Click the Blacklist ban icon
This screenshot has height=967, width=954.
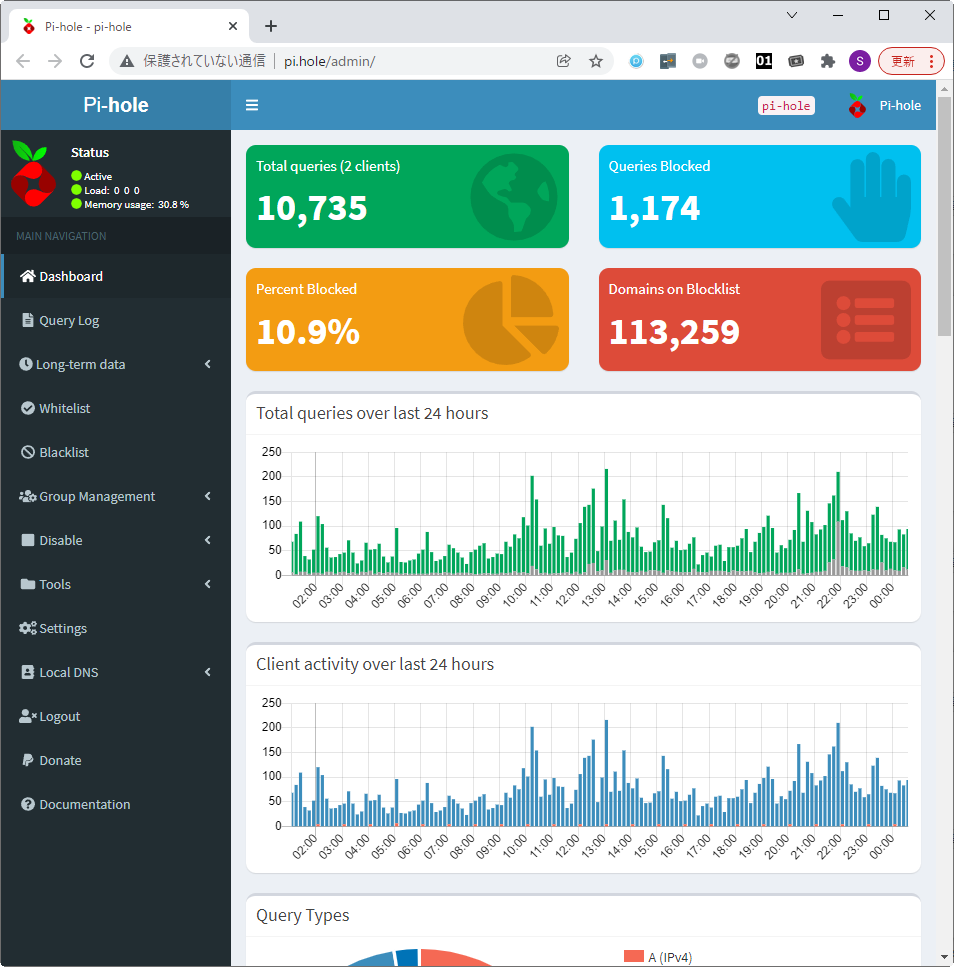click(x=28, y=452)
